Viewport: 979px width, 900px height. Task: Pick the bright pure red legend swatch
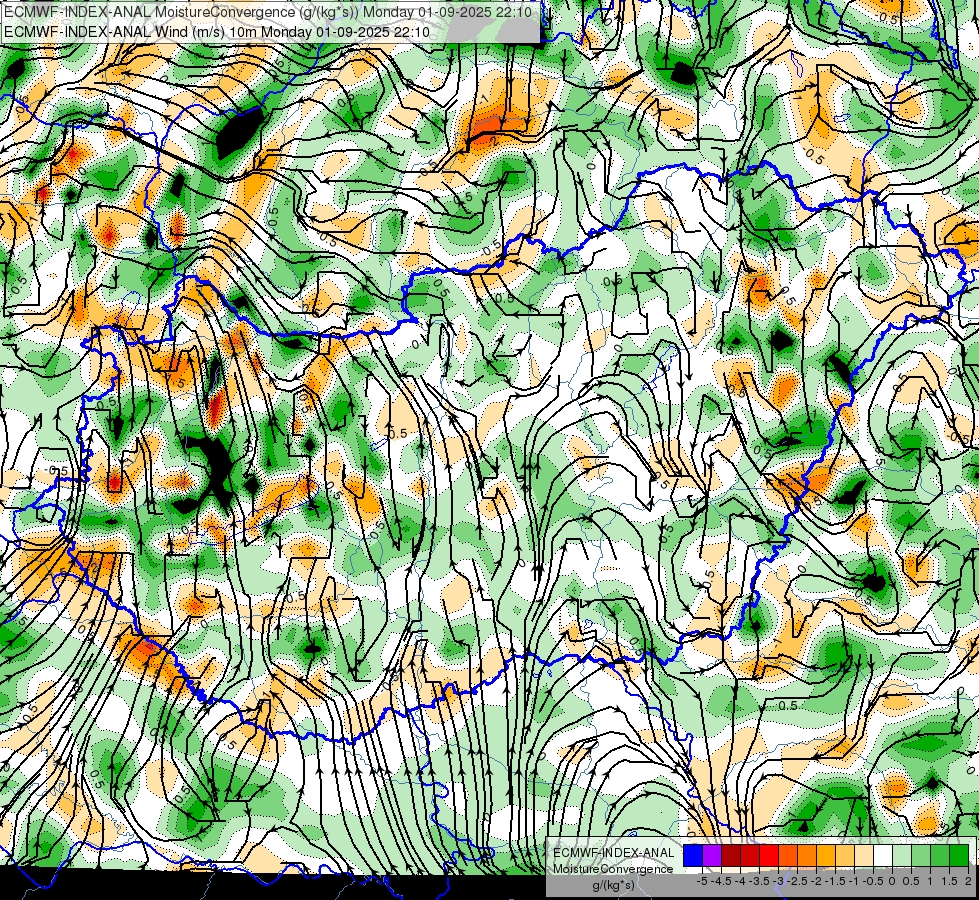tap(769, 856)
